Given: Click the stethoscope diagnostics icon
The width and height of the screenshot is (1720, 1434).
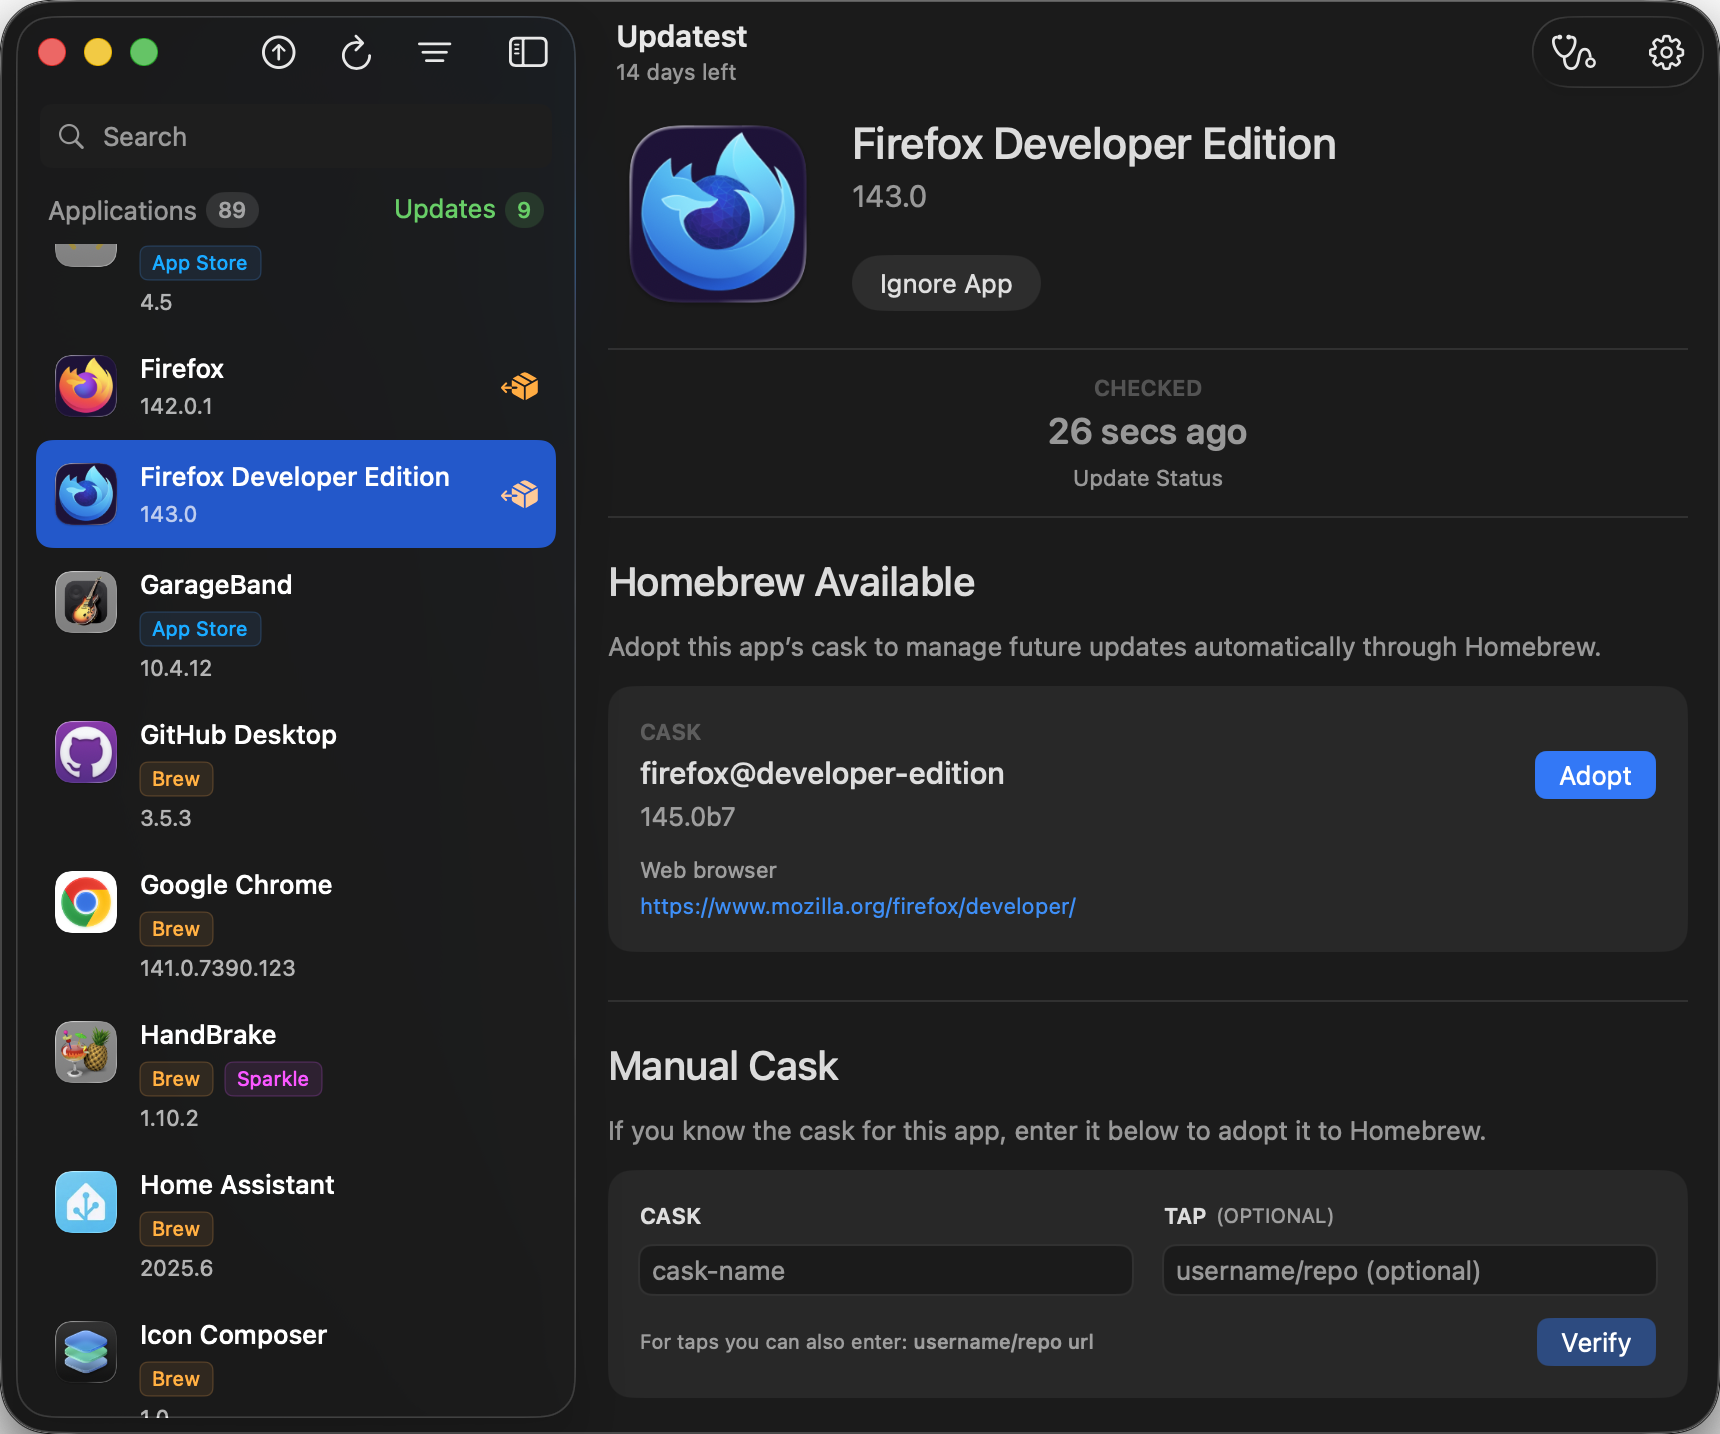Looking at the screenshot, I should click(1573, 52).
